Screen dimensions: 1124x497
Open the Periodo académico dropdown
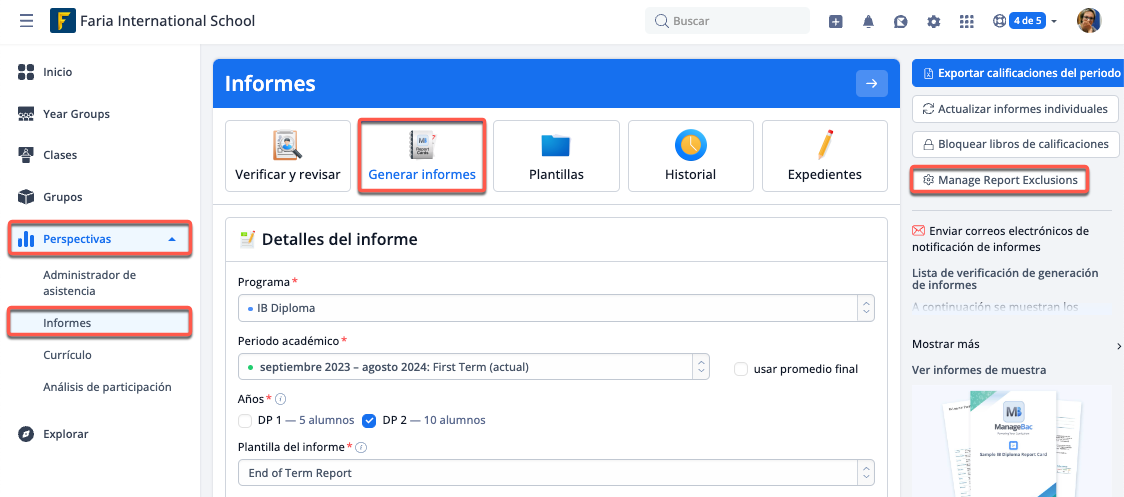473,367
